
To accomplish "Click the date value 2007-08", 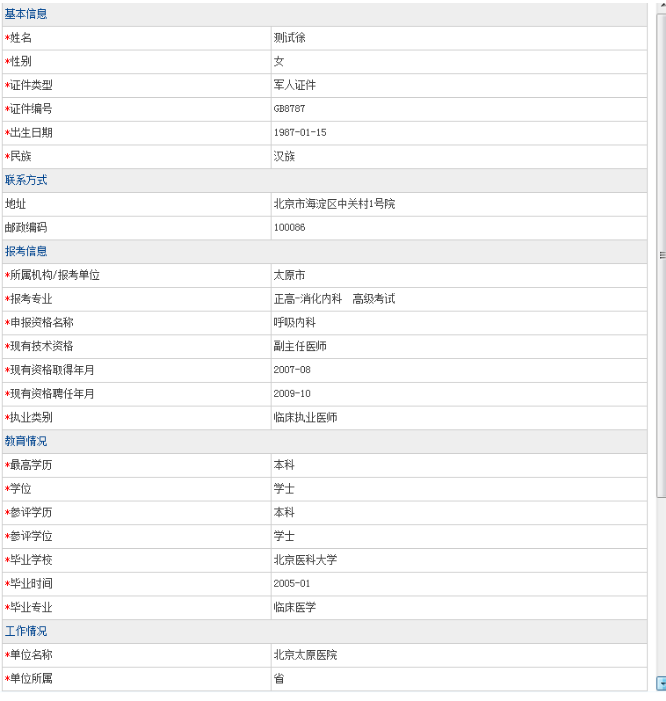I will point(292,370).
